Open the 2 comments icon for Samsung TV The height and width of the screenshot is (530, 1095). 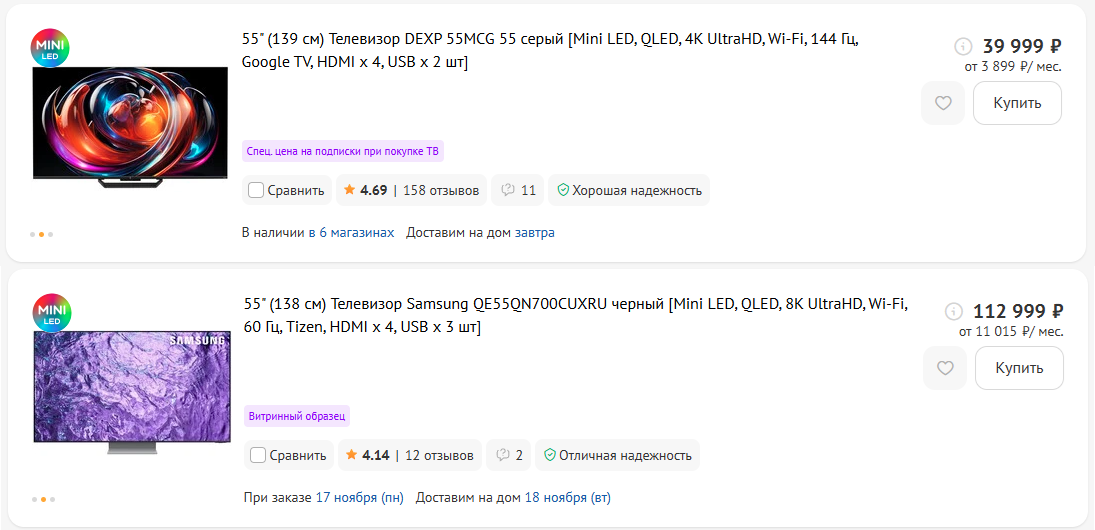coord(508,455)
